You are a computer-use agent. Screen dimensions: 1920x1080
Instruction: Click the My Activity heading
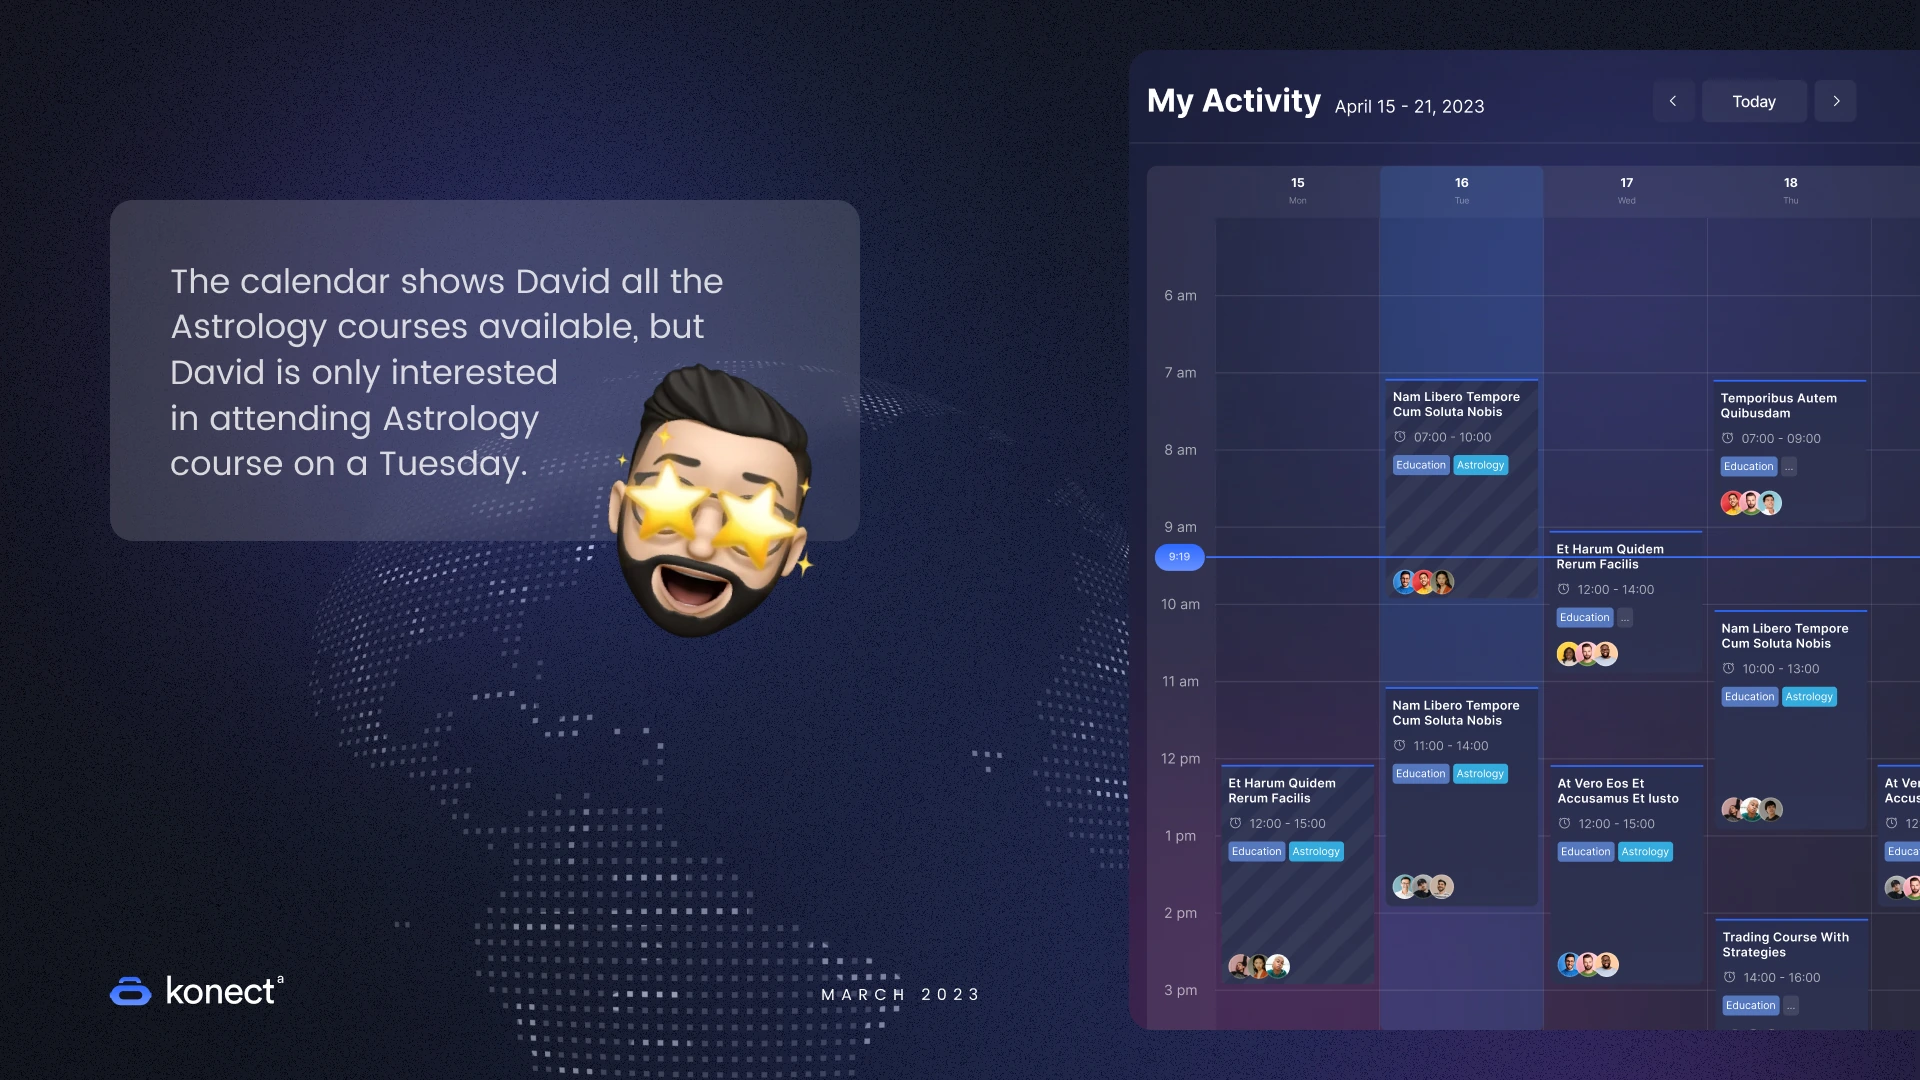pyautogui.click(x=1233, y=101)
